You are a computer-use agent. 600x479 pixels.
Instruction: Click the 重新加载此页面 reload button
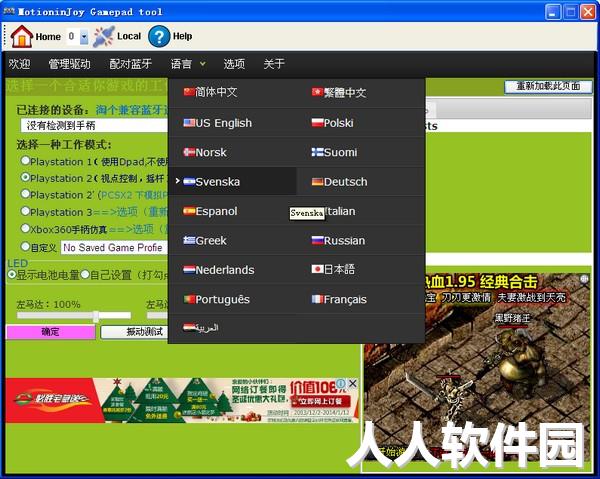[548, 86]
